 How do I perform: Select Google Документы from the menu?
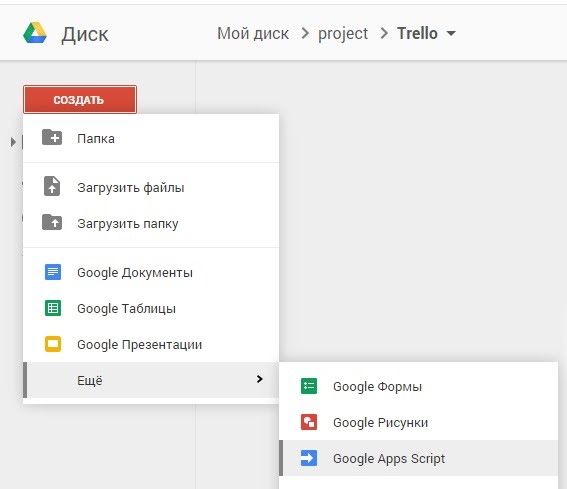[151, 272]
